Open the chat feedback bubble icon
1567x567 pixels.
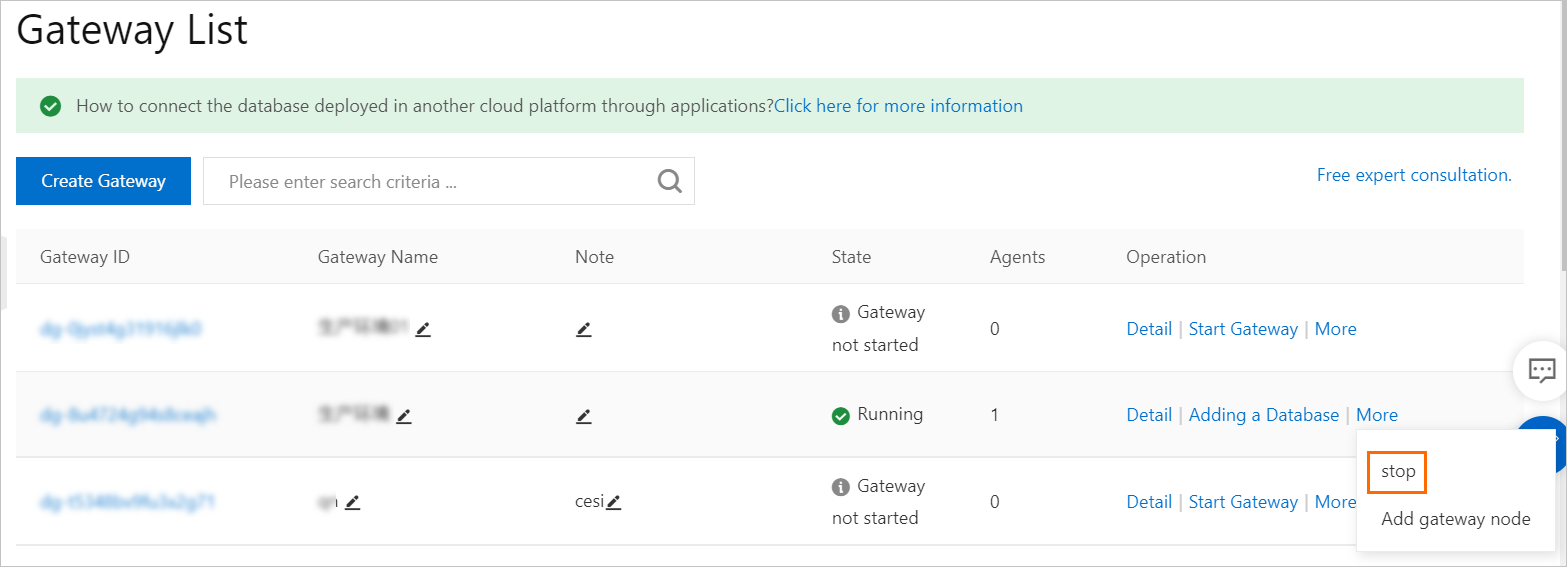click(1541, 371)
